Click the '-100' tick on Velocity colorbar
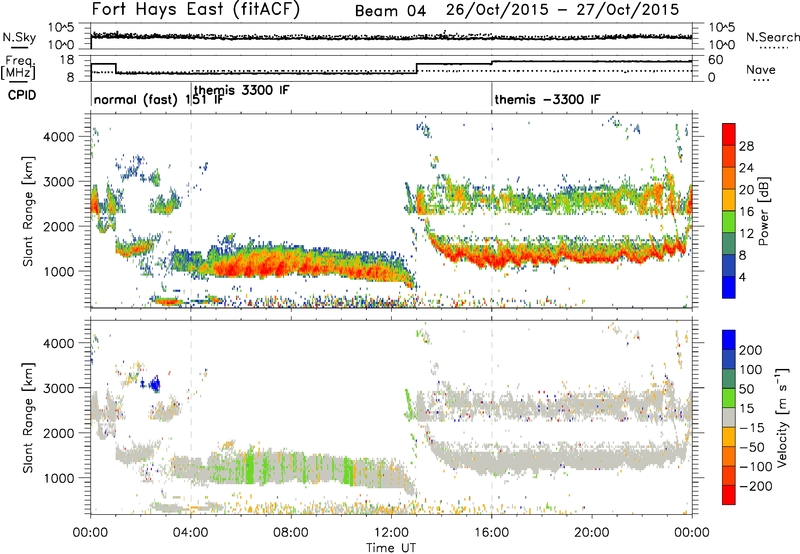 [x=756, y=466]
